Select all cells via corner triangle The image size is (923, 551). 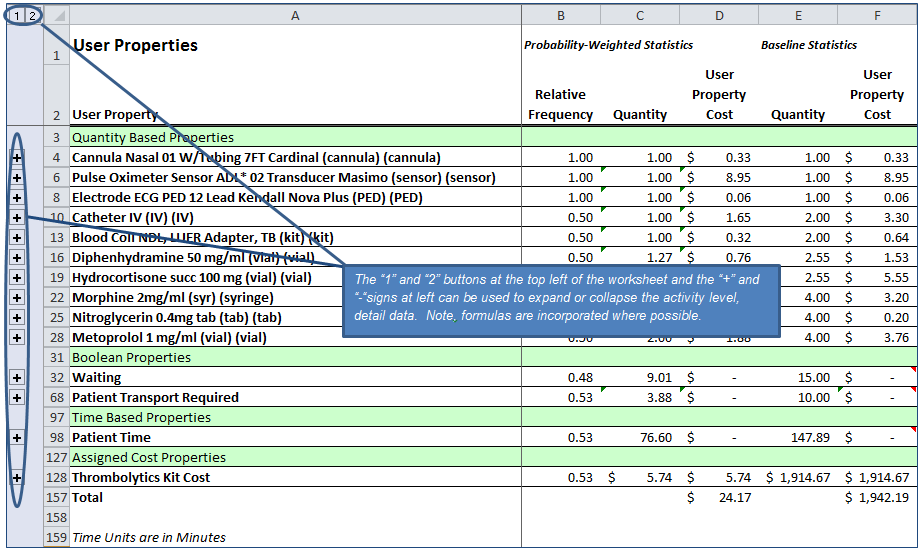57,15
